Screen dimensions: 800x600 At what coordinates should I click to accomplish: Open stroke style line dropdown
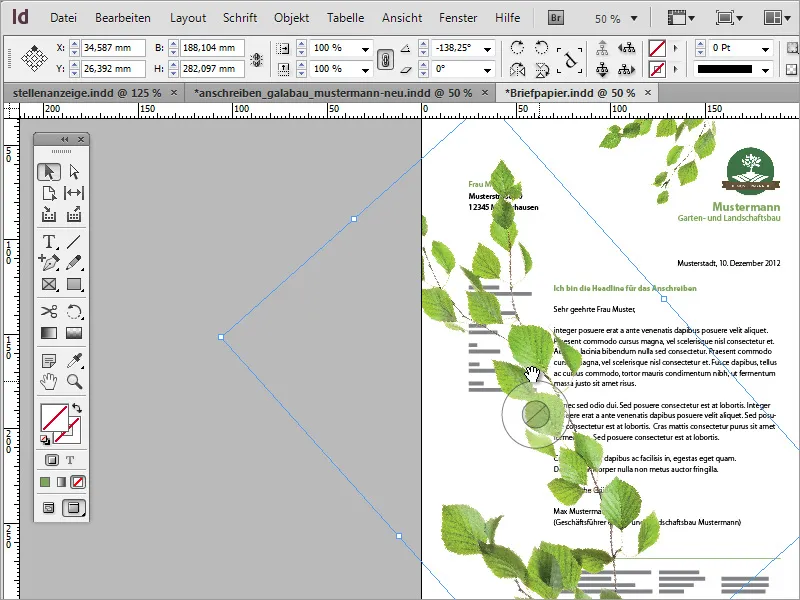pyautogui.click(x=765, y=70)
